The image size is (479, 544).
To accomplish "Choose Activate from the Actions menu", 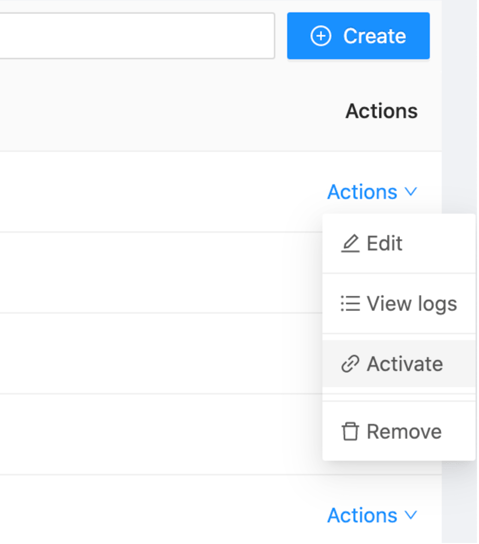I will (399, 364).
